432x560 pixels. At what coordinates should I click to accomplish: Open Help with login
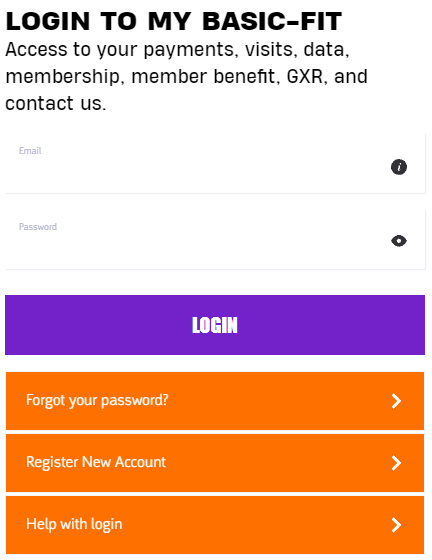click(x=215, y=525)
